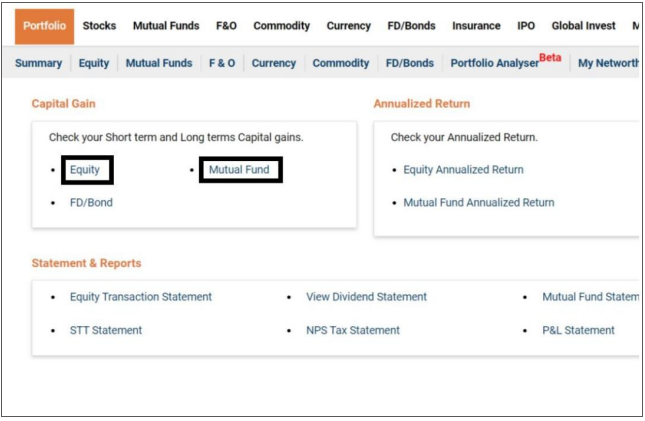Switch to the Summary sub-tab
Viewport: 645px width, 421px height.
[38, 63]
